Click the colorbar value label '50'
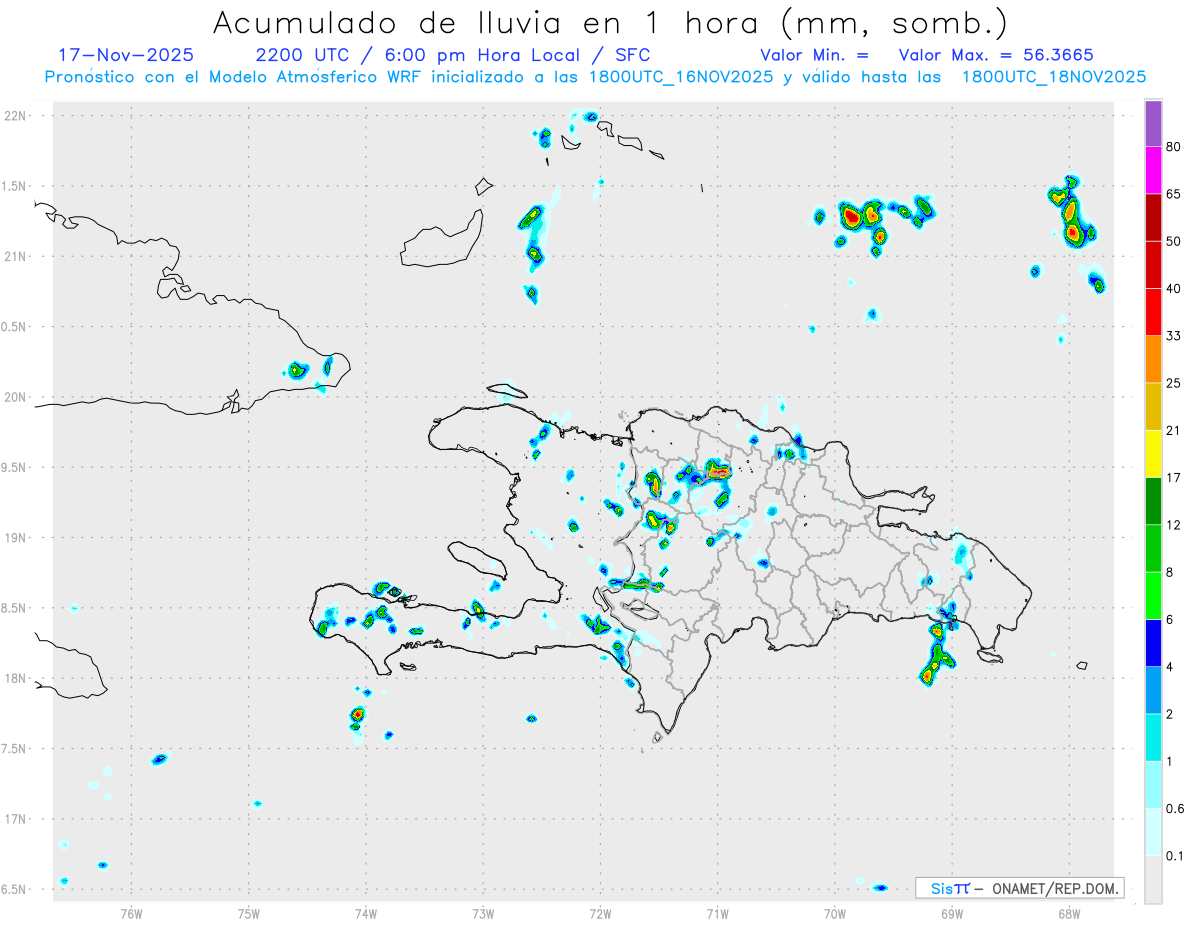1200x927 pixels. coord(1174,241)
